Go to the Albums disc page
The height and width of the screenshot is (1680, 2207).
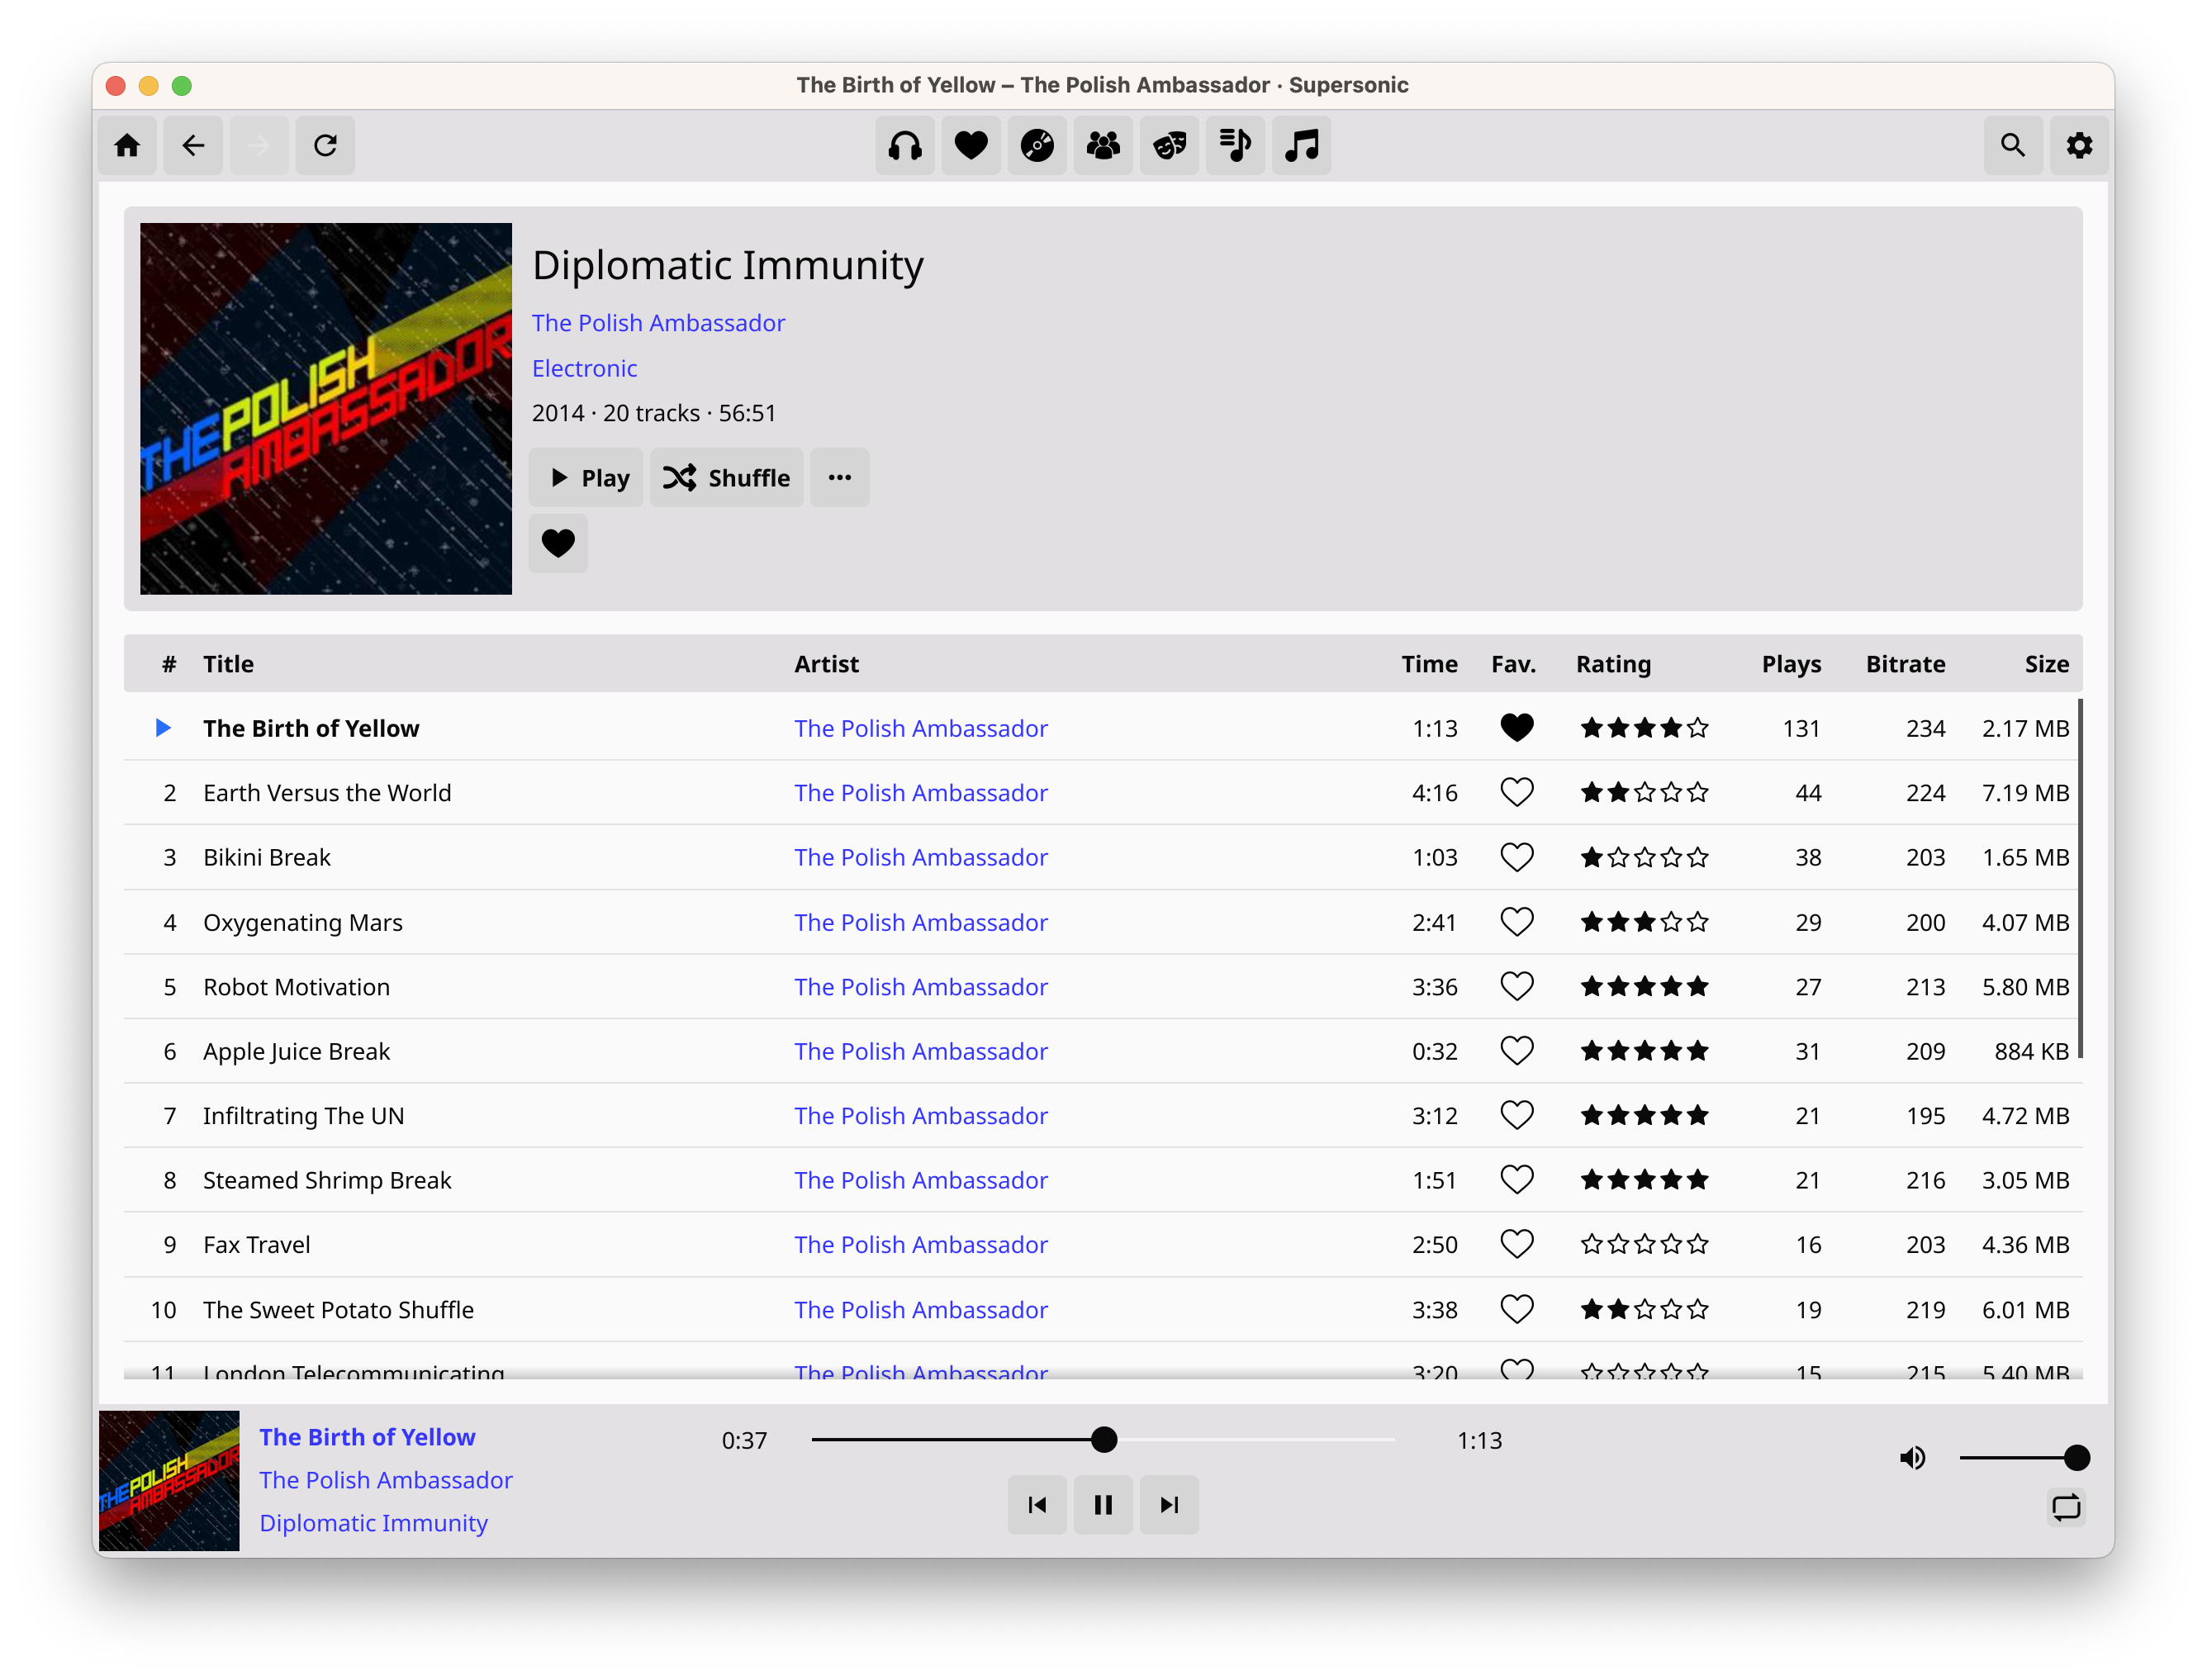click(x=1036, y=146)
